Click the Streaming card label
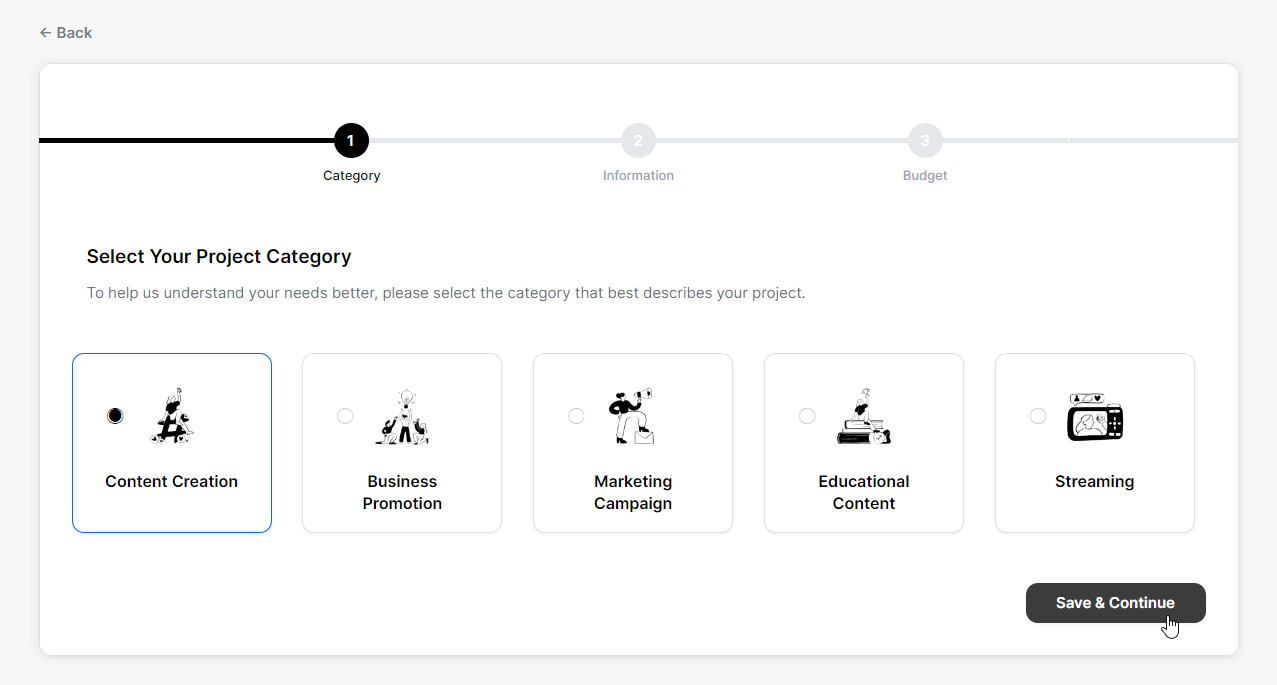This screenshot has width=1277, height=685. pyautogui.click(x=1095, y=482)
